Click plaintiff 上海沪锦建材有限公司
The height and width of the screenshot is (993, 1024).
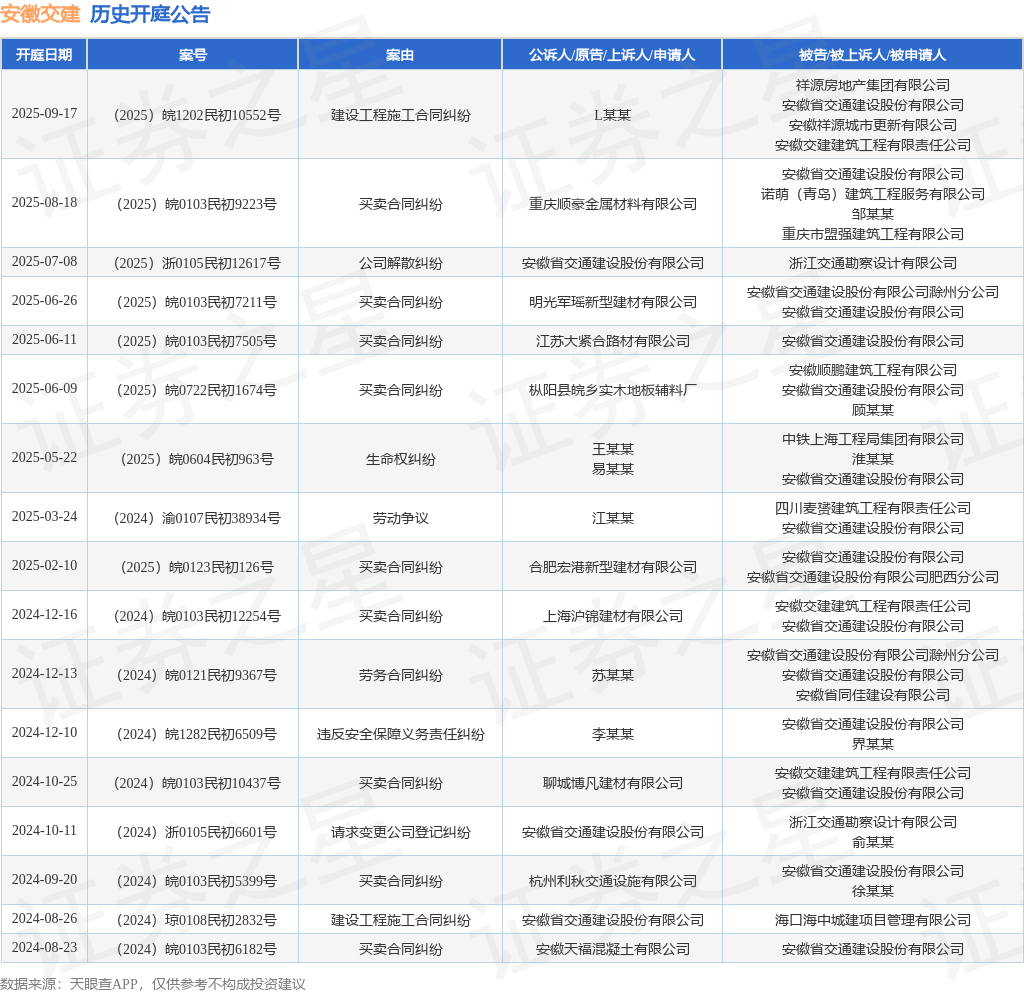click(x=613, y=616)
